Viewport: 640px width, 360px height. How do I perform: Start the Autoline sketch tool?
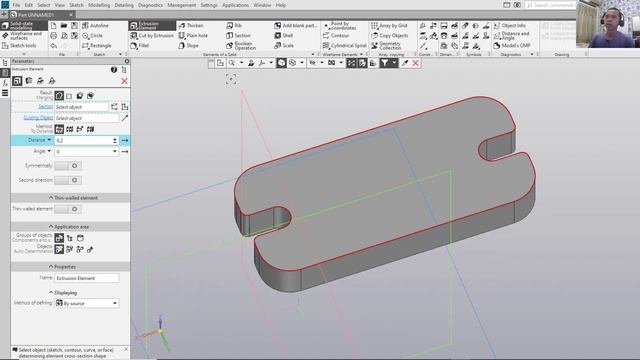95,25
